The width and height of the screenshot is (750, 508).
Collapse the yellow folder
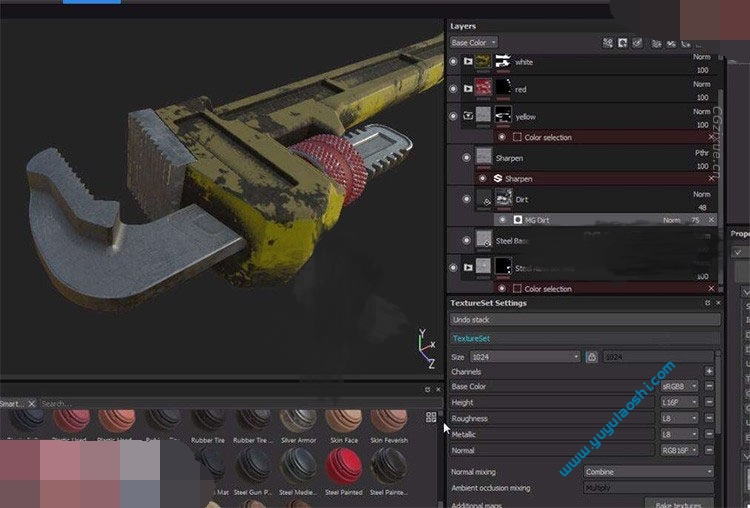point(468,116)
